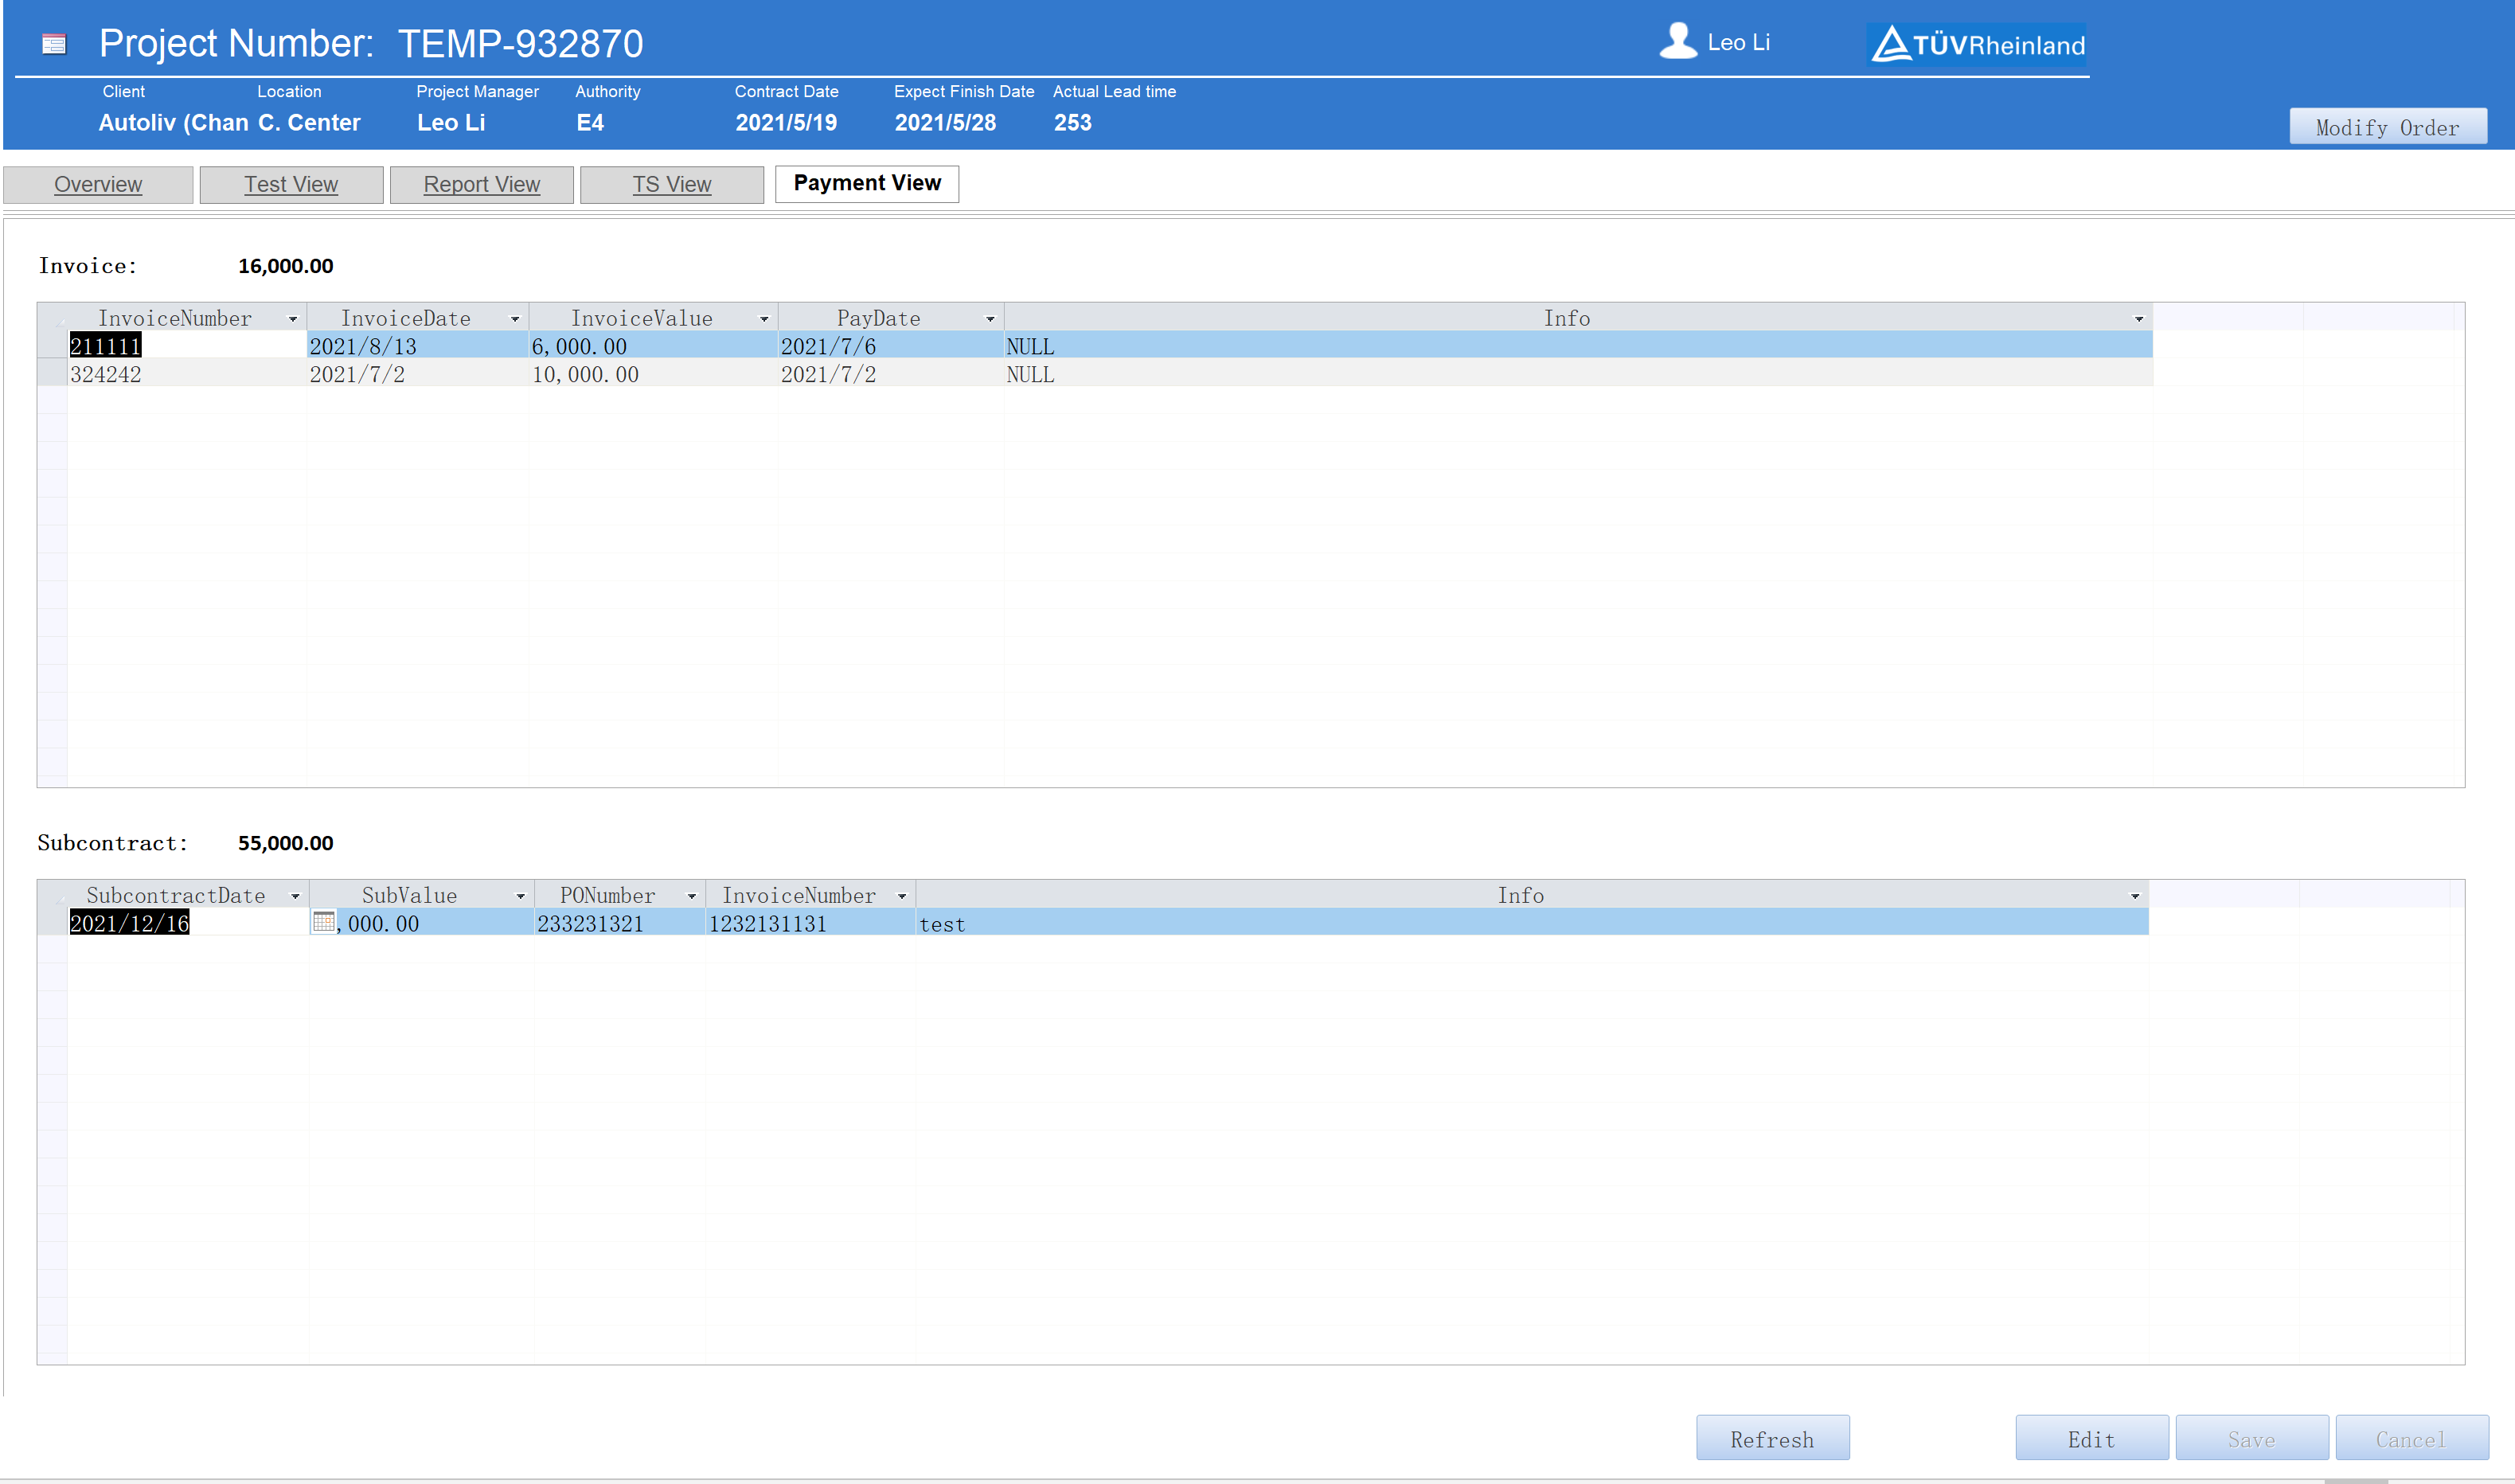Screen dimensions: 2515x1484
Task: Click the user profile icon near Leo Li
Action: coord(1678,41)
